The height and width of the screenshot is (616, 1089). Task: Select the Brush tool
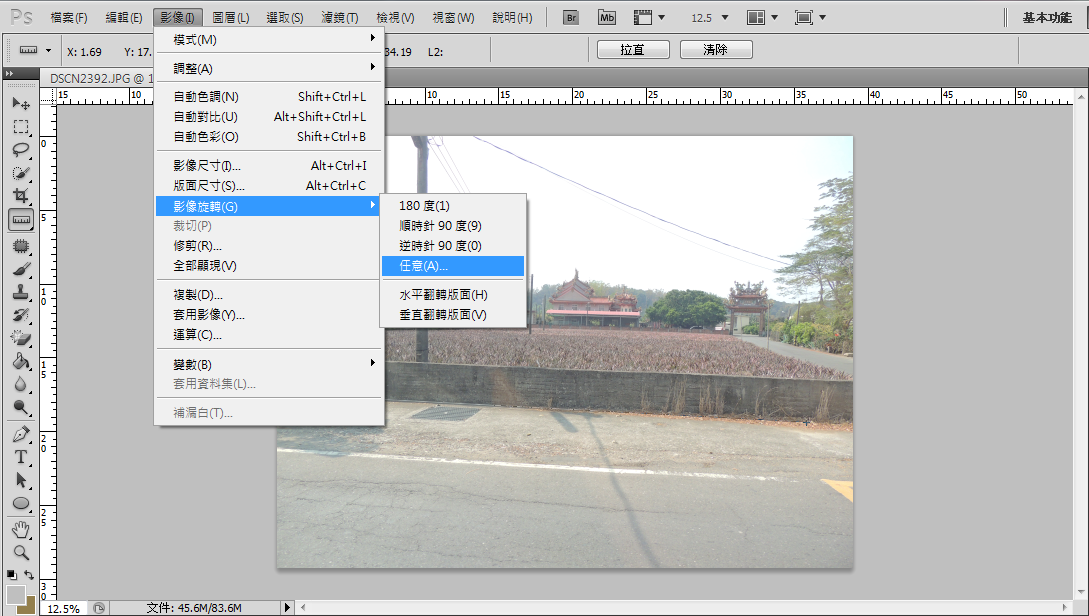(21, 269)
